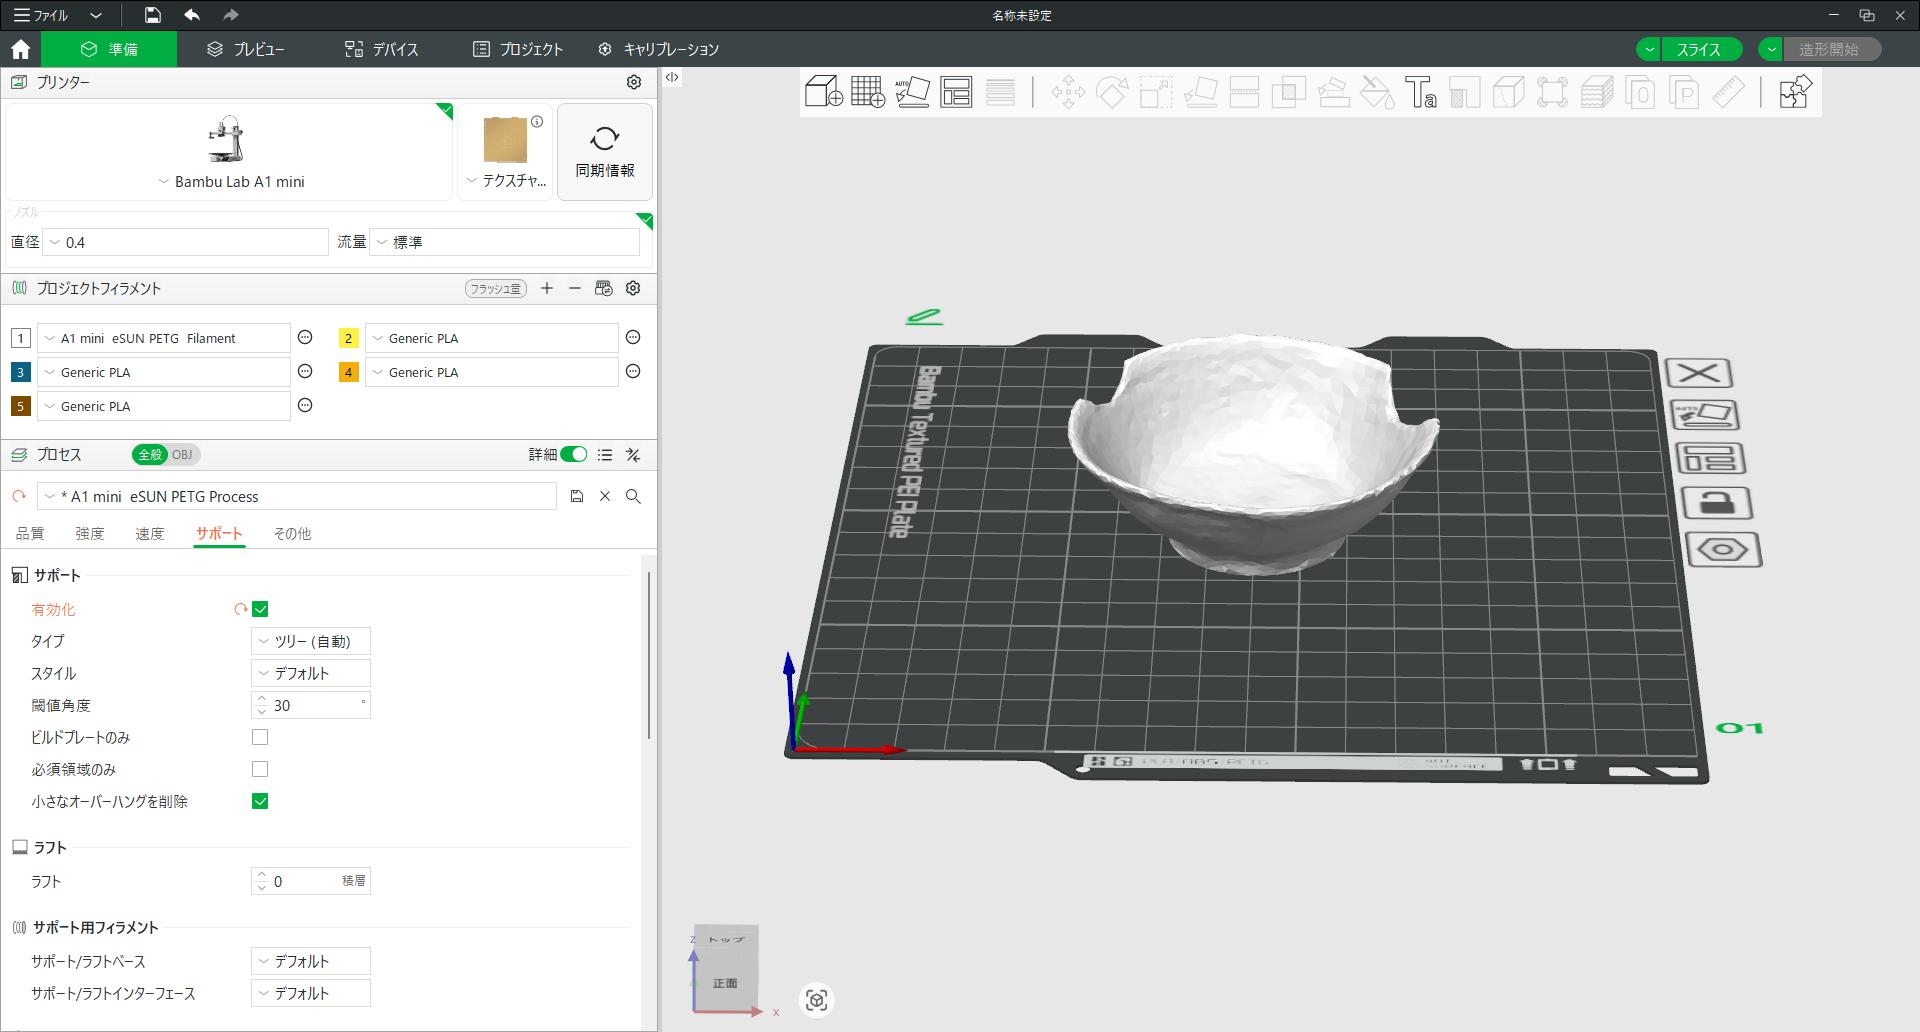Click the Add cube primitive icon
1920x1032 pixels.
click(x=823, y=92)
